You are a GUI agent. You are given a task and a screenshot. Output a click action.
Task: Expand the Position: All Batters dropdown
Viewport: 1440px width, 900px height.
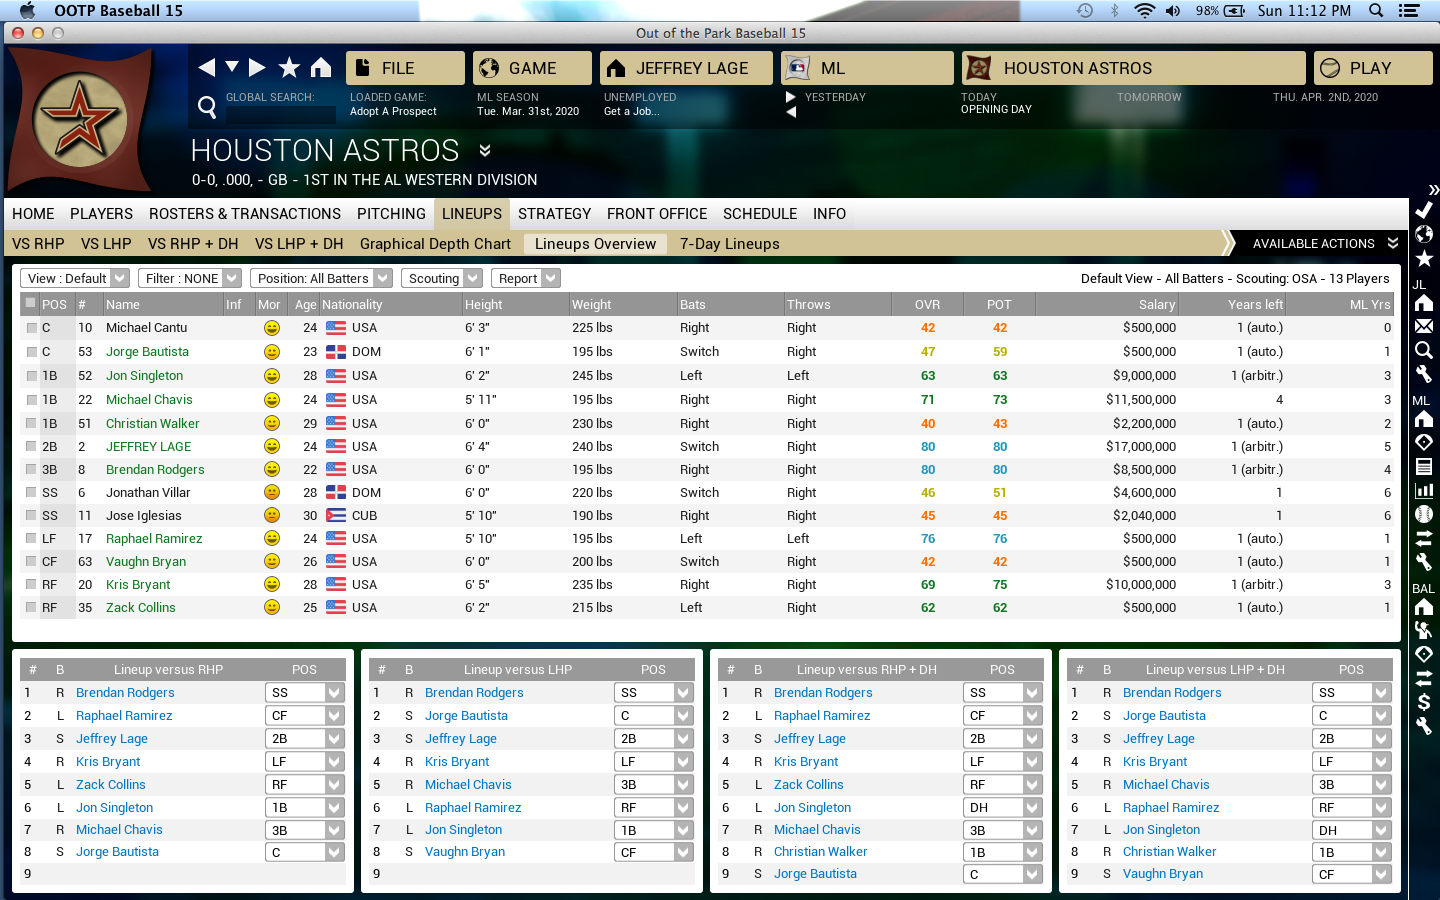pos(320,278)
